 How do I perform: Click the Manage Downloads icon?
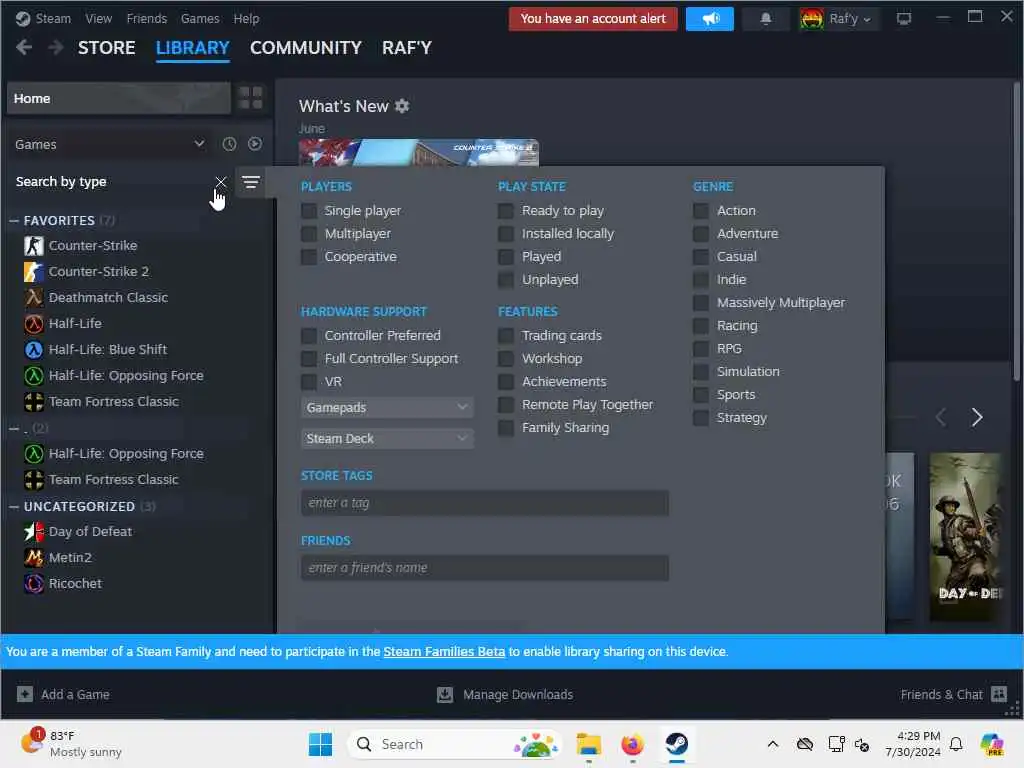(445, 694)
